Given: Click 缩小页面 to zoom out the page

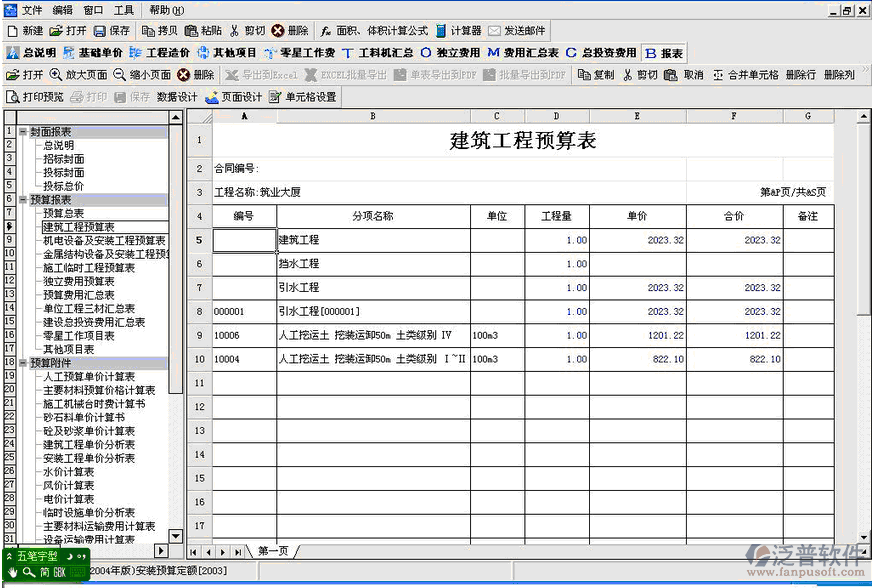Looking at the screenshot, I should tap(119, 75).
